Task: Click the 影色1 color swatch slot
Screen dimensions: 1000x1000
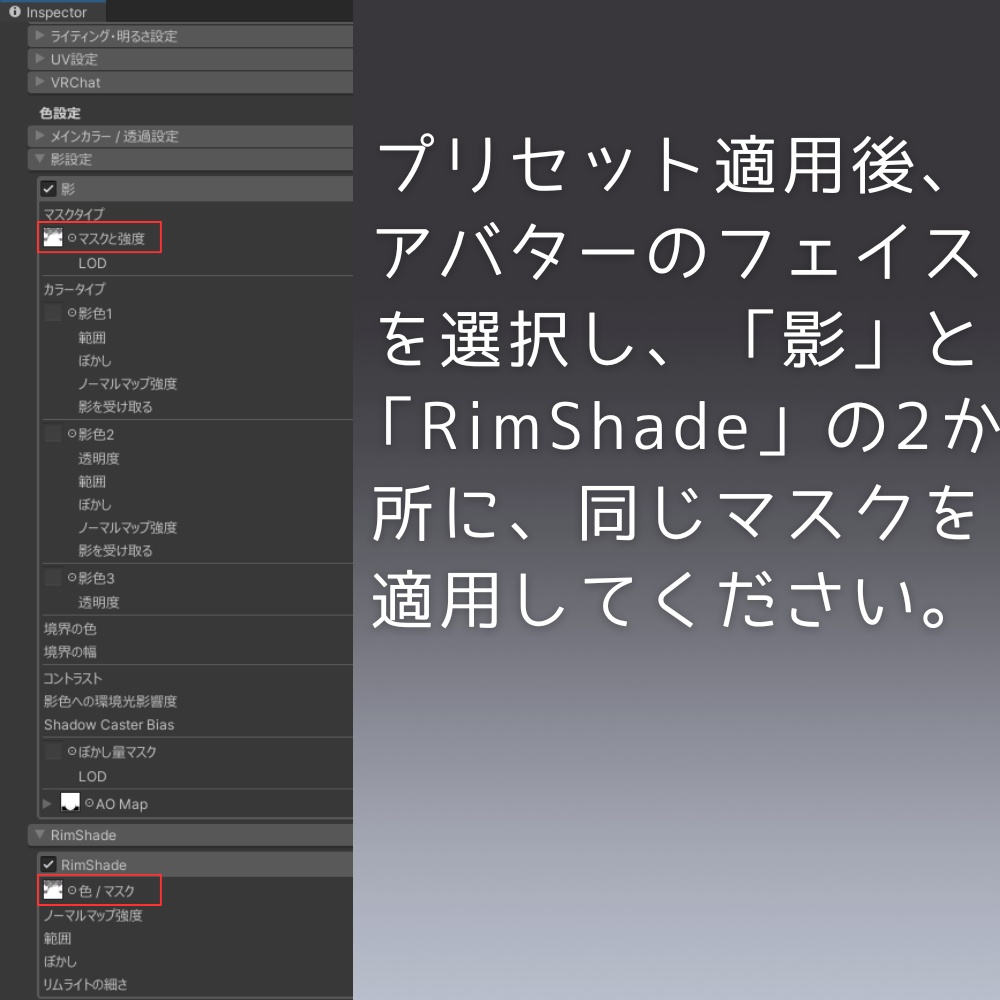Action: (x=53, y=312)
